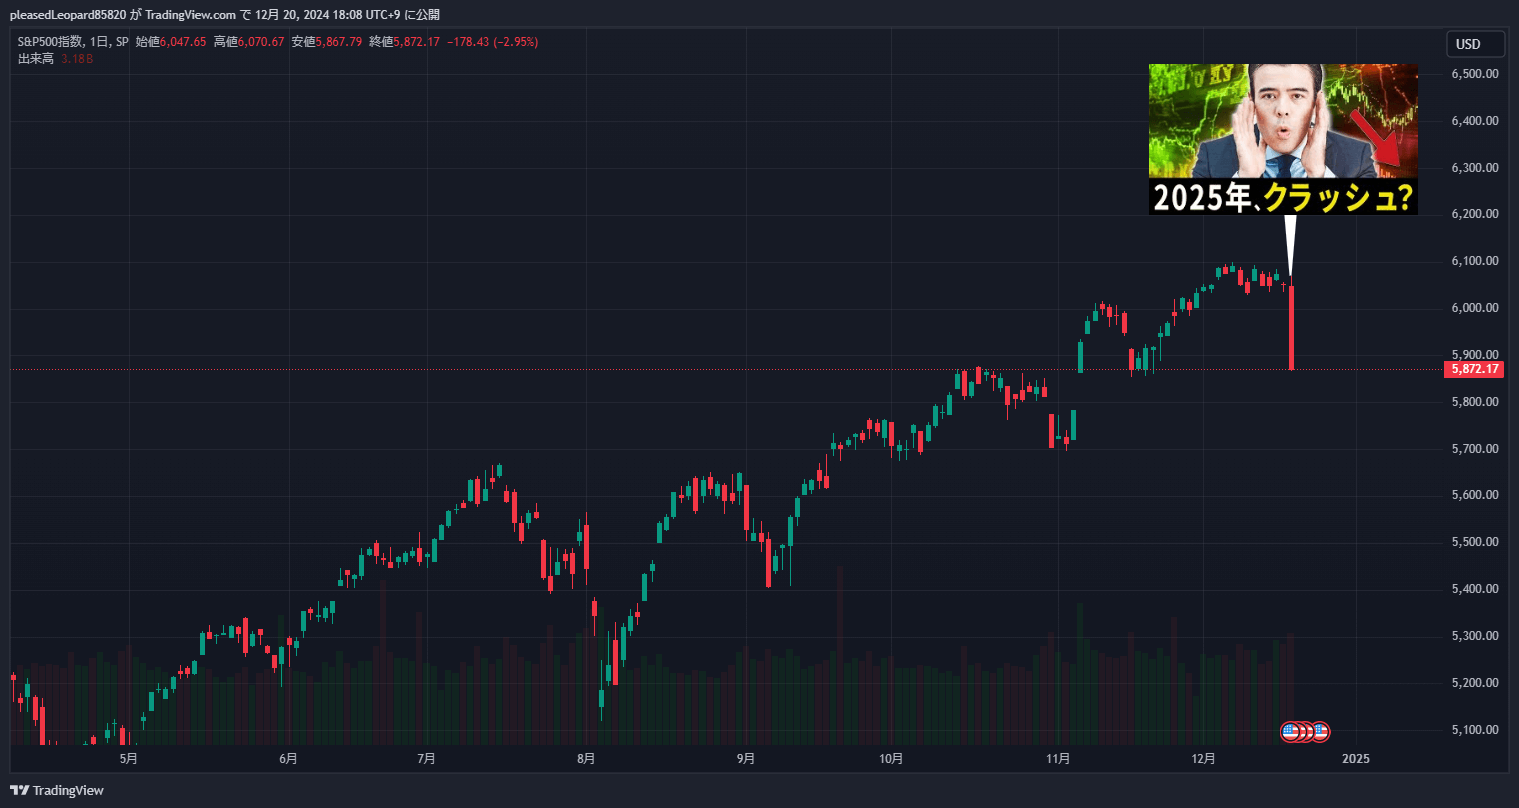
Task: Select the 12月 marker on time axis
Action: point(1203,759)
